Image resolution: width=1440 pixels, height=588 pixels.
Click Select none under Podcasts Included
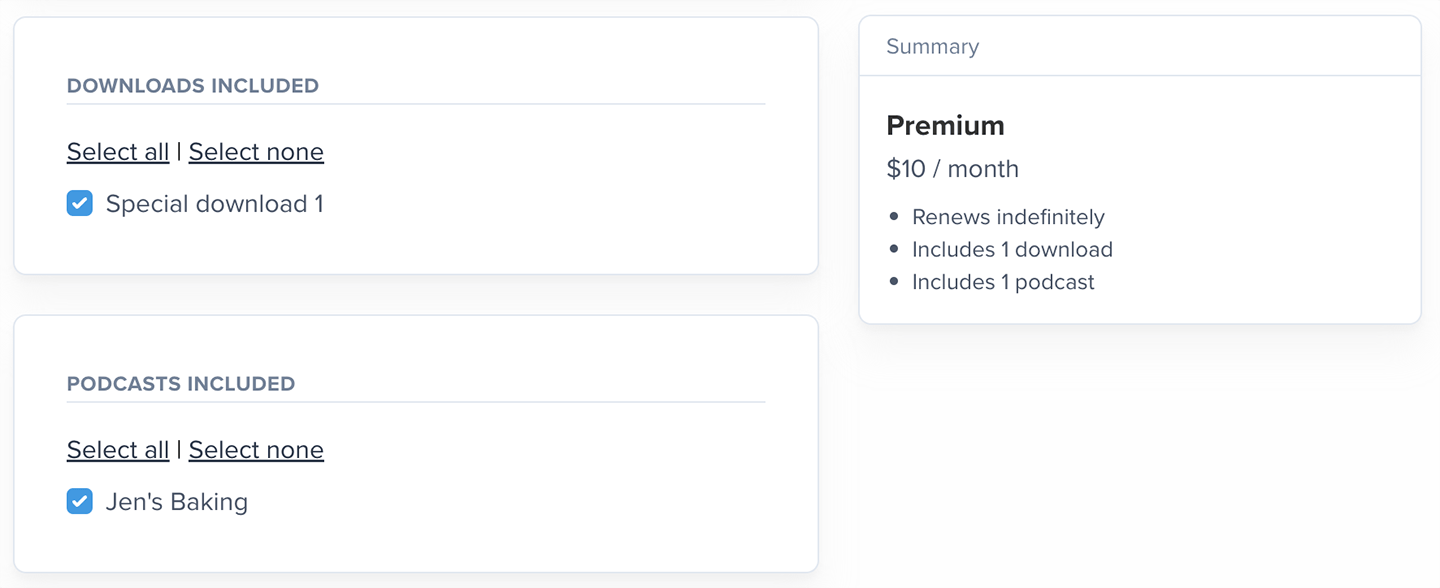click(x=256, y=450)
